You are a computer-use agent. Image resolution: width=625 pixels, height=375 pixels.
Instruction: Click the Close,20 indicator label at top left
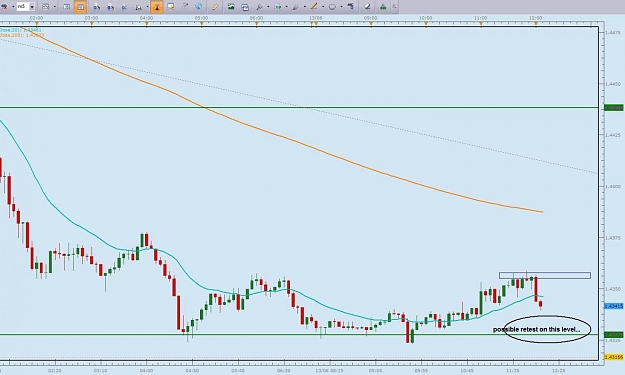(x=21, y=30)
